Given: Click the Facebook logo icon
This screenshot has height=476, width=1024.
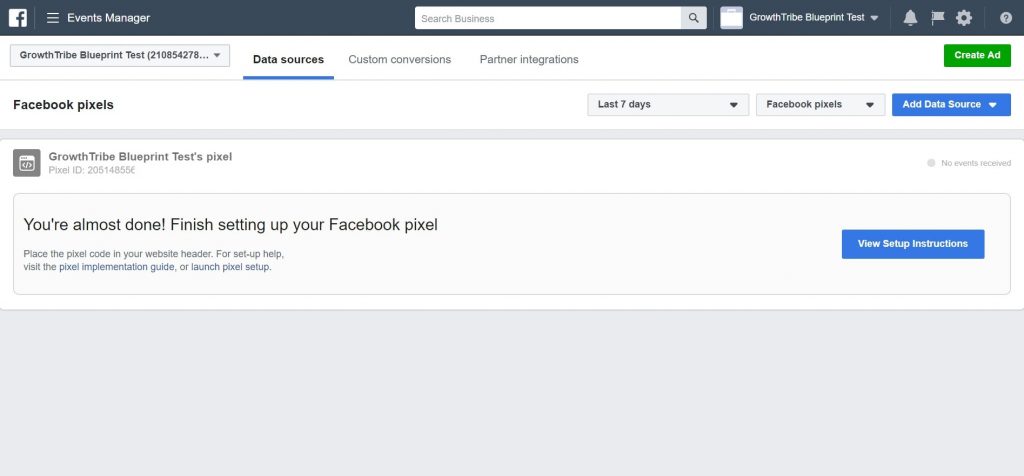Looking at the screenshot, I should [18, 18].
